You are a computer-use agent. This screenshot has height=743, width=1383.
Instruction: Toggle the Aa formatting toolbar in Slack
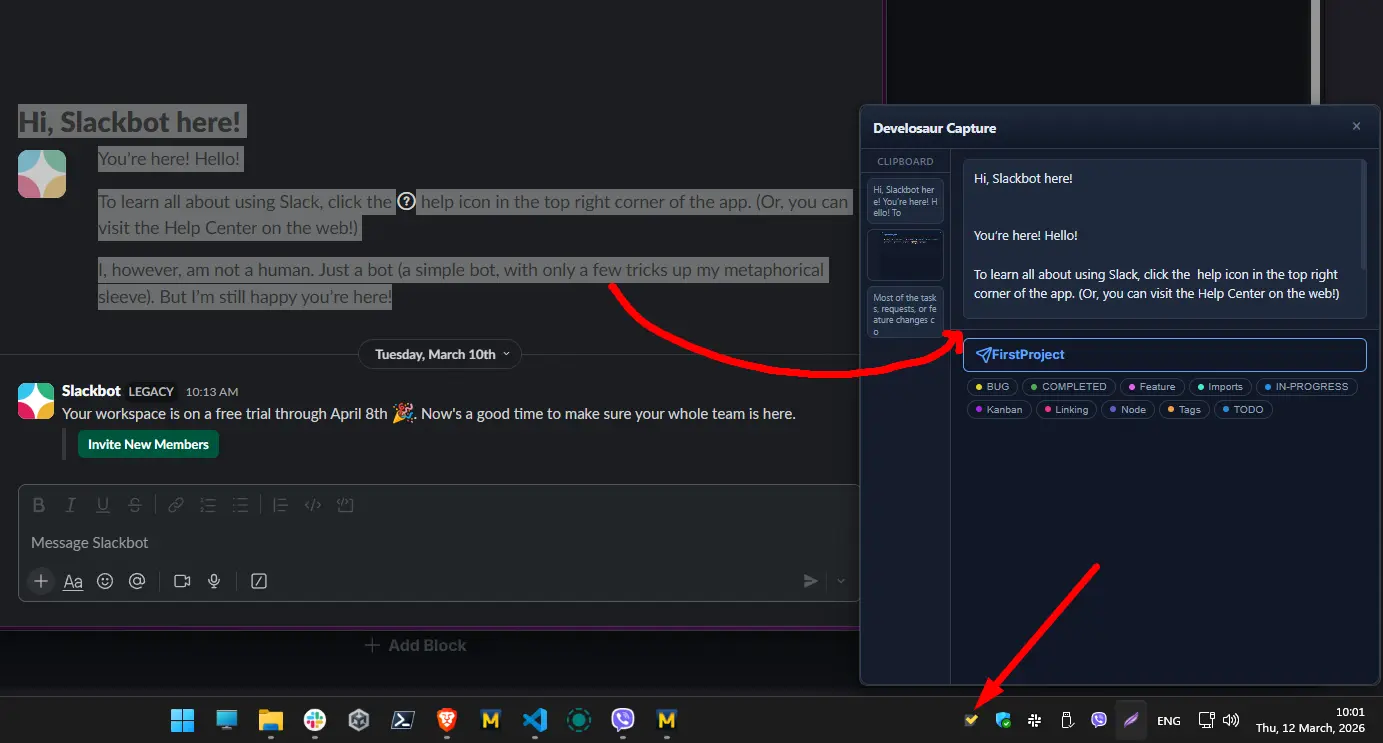click(73, 581)
